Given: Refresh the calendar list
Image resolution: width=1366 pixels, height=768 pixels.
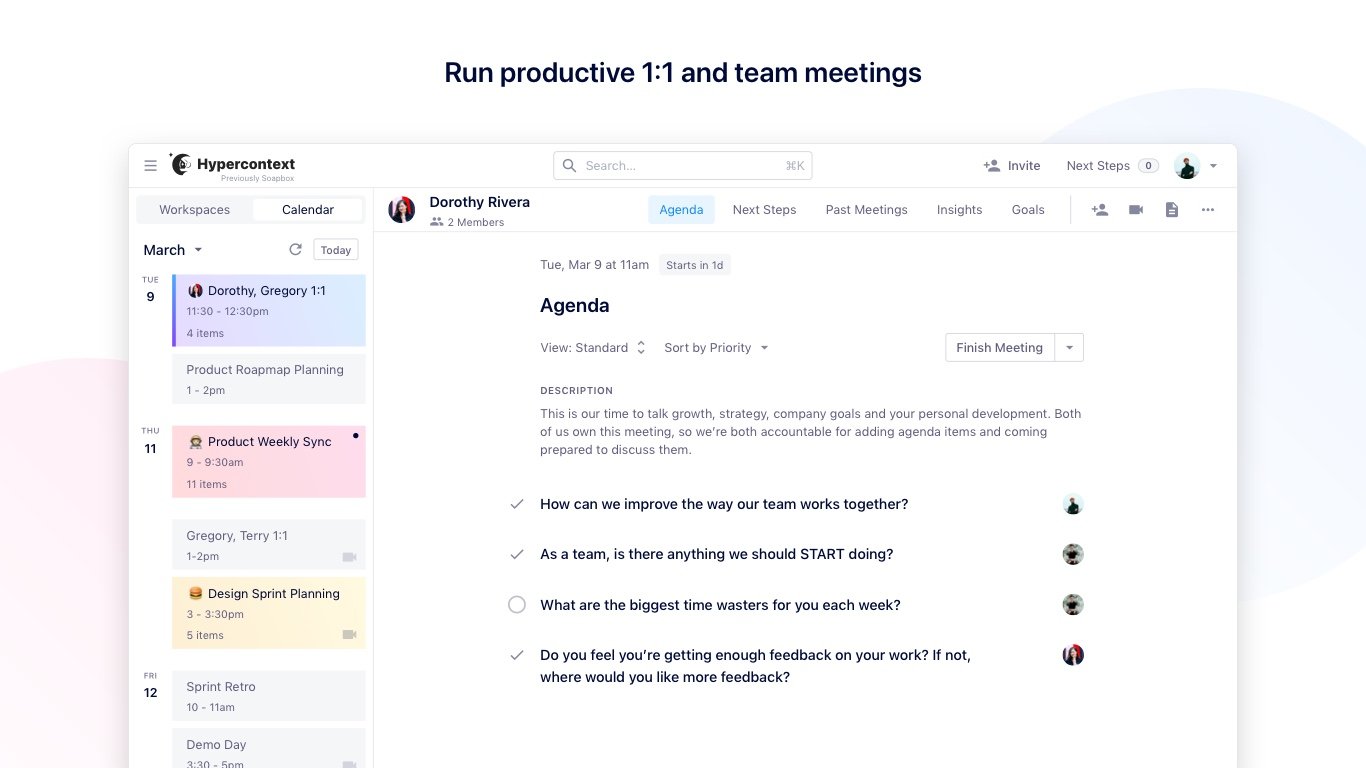Looking at the screenshot, I should [295, 250].
